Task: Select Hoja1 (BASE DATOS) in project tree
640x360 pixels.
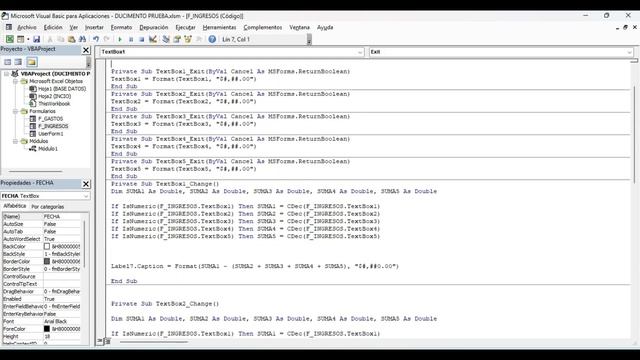Action: point(62,89)
